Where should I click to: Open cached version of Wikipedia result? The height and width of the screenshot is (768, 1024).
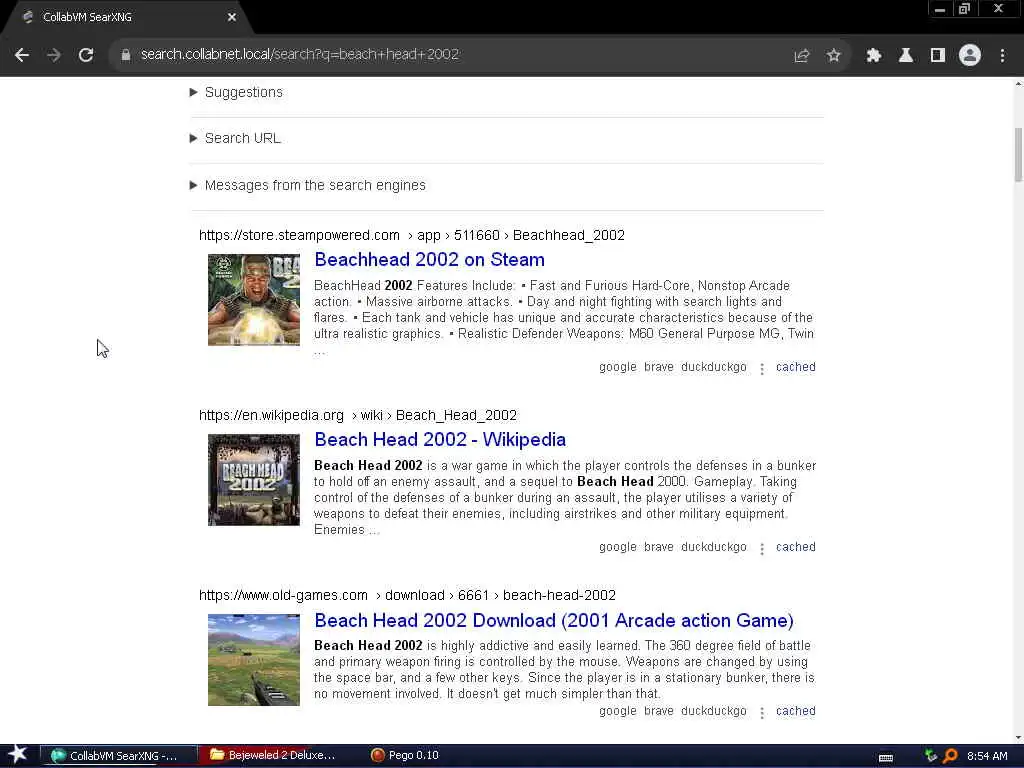click(795, 547)
